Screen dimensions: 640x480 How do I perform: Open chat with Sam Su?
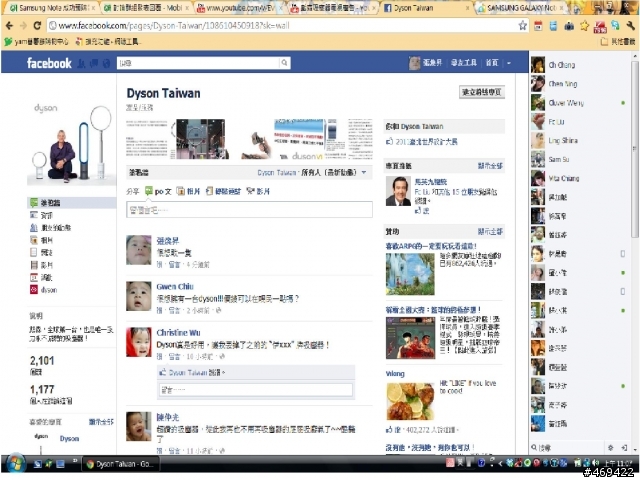click(580, 159)
